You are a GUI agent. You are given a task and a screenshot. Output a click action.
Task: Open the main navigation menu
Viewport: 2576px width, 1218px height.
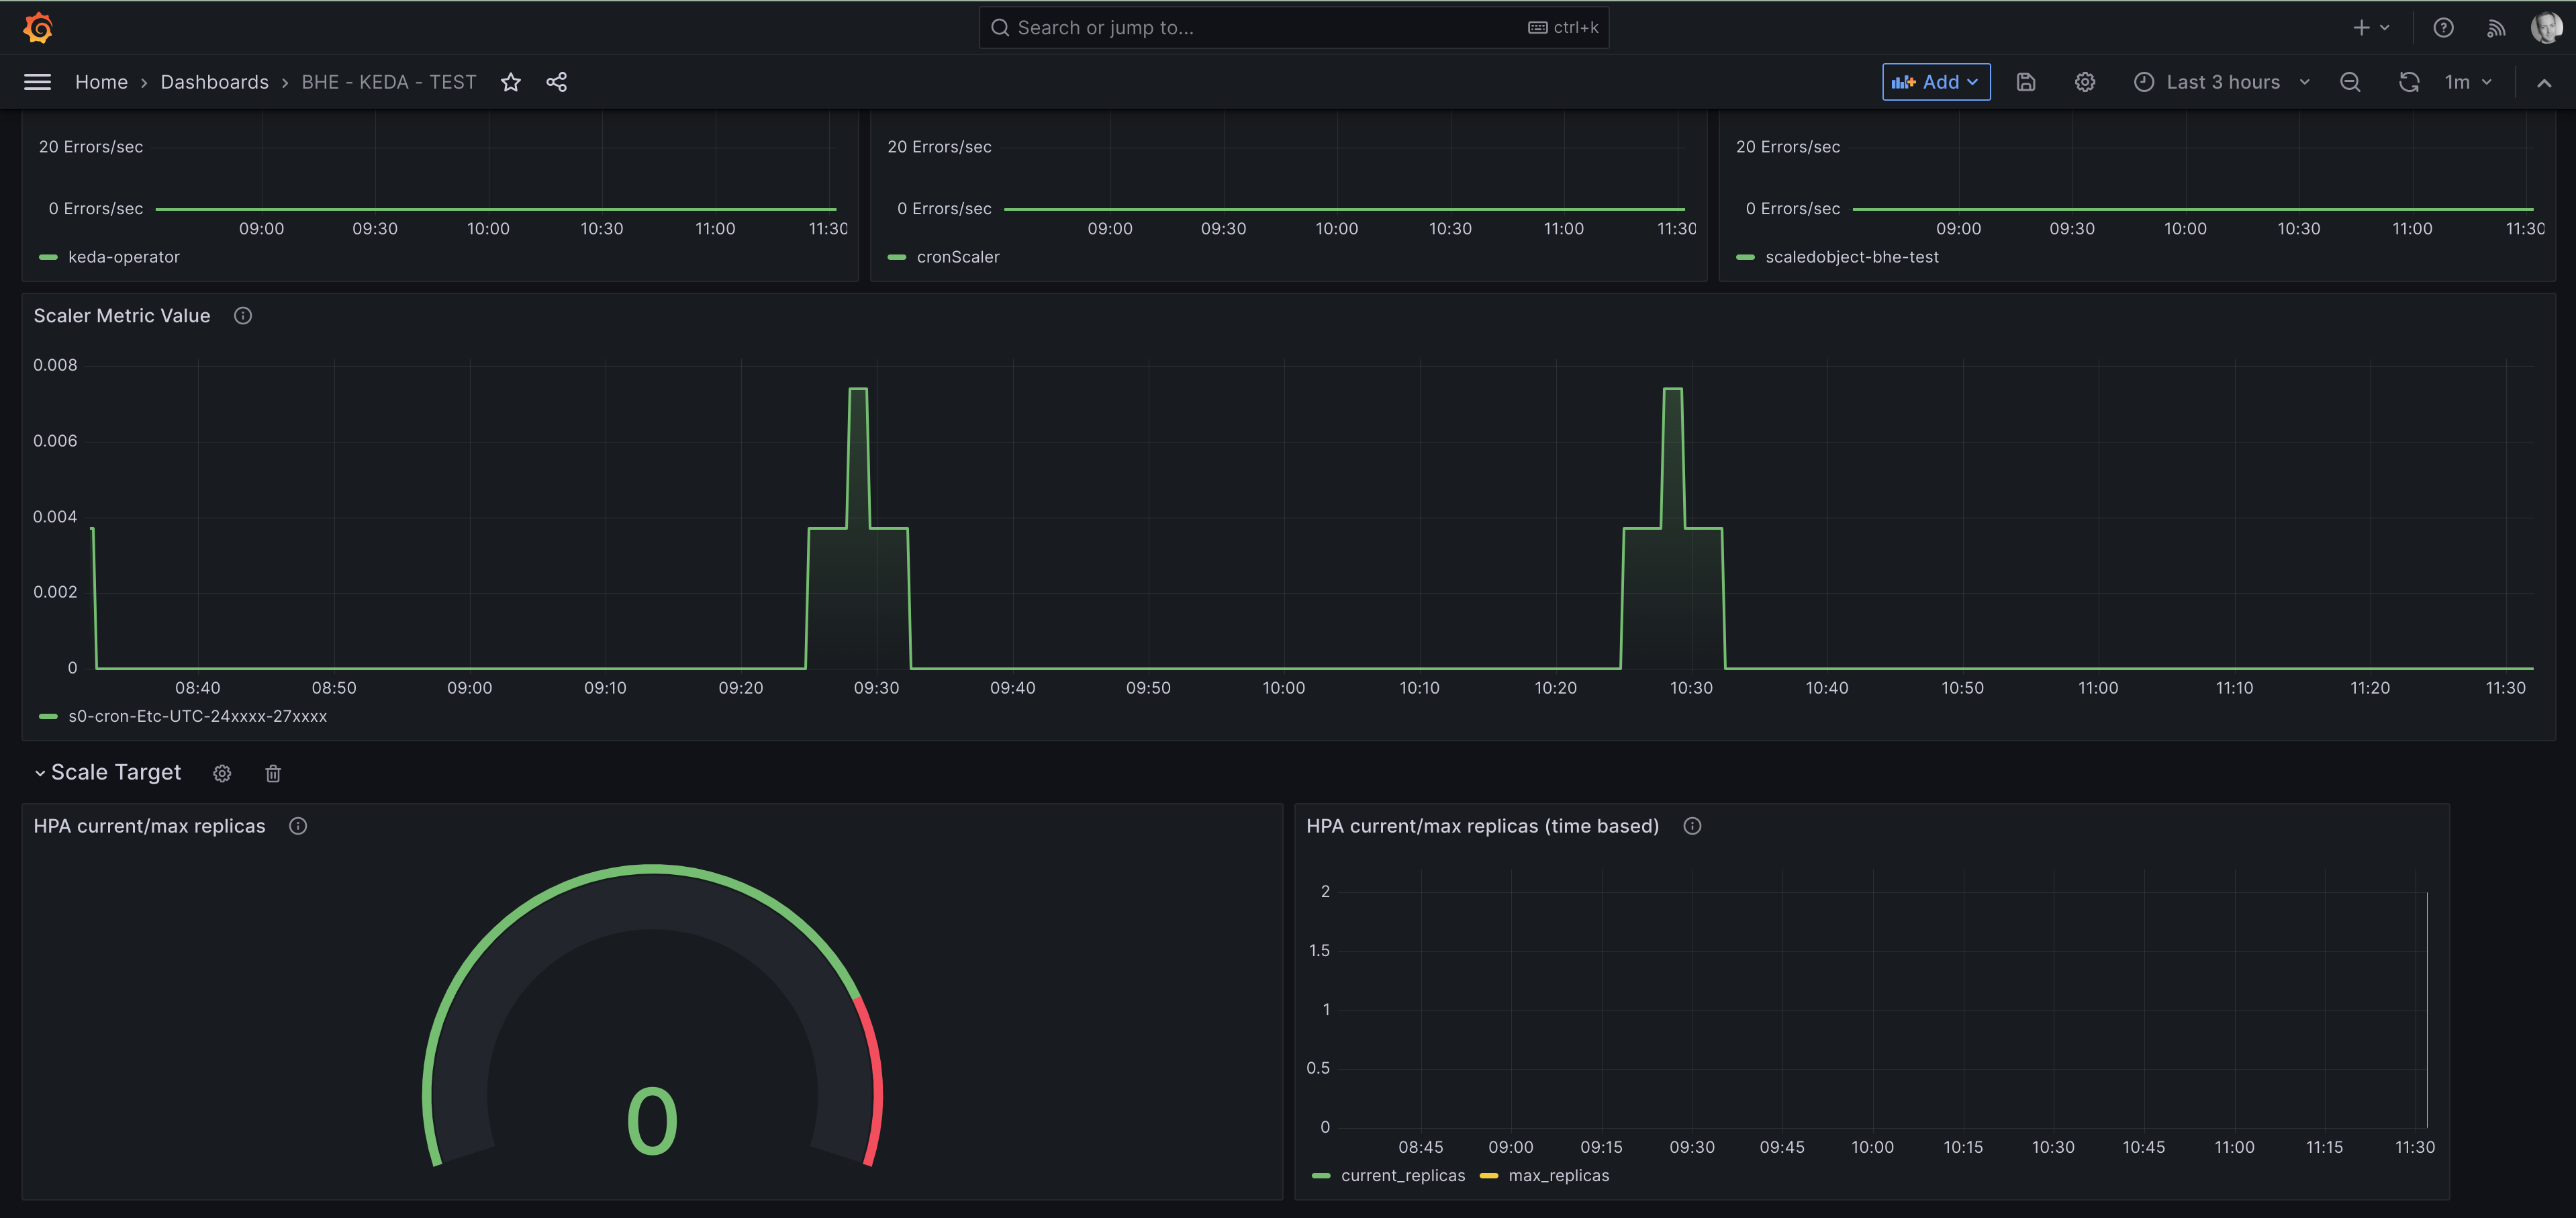coord(37,82)
